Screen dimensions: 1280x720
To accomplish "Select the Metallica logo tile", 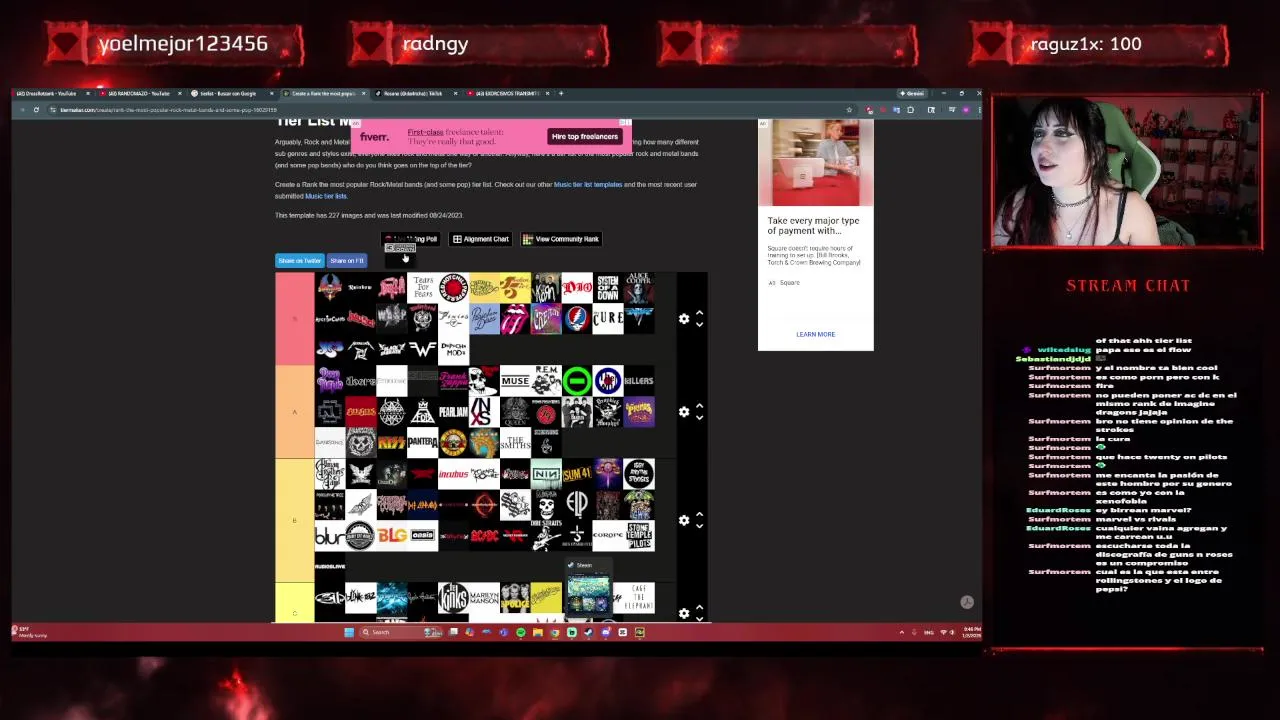I will pos(361,350).
